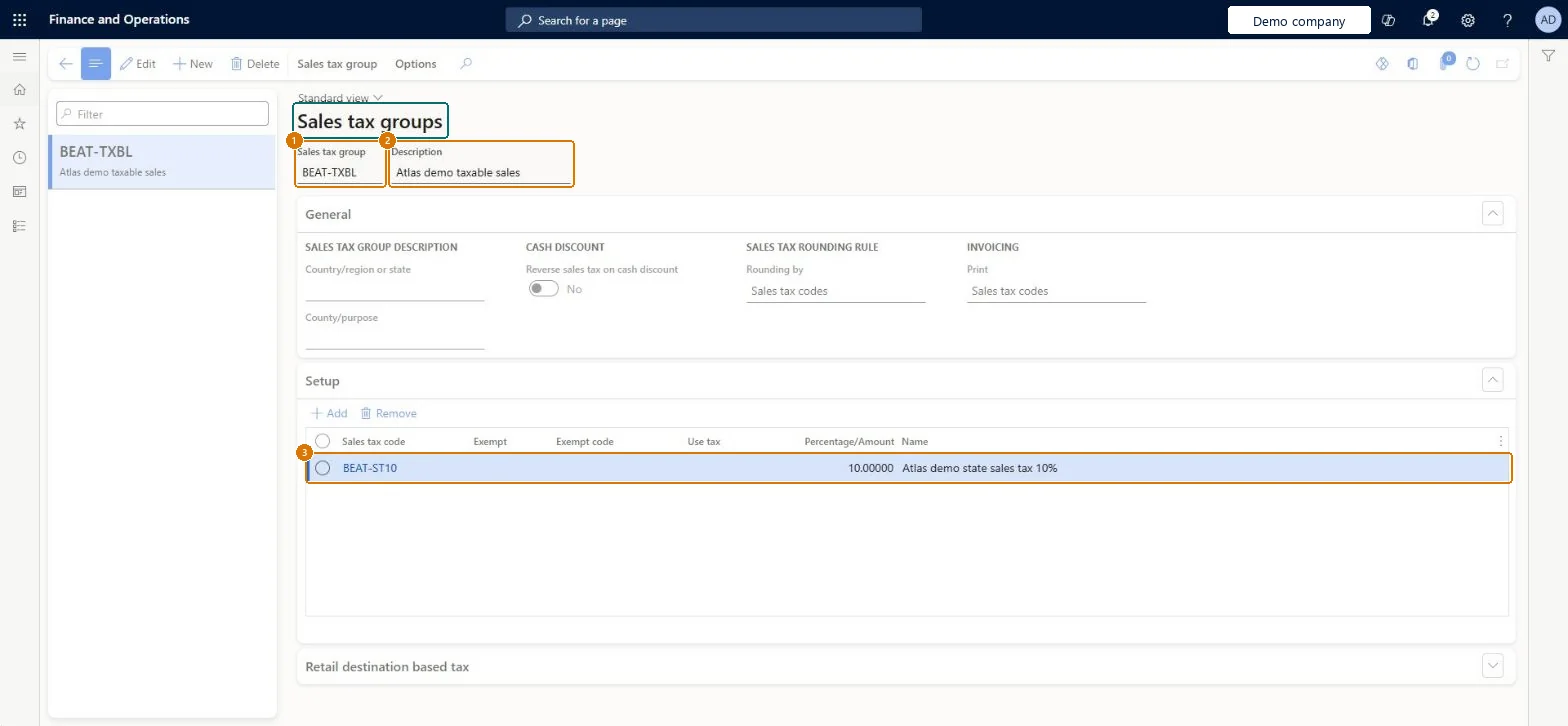Collapse the General section chevron

1493,214
